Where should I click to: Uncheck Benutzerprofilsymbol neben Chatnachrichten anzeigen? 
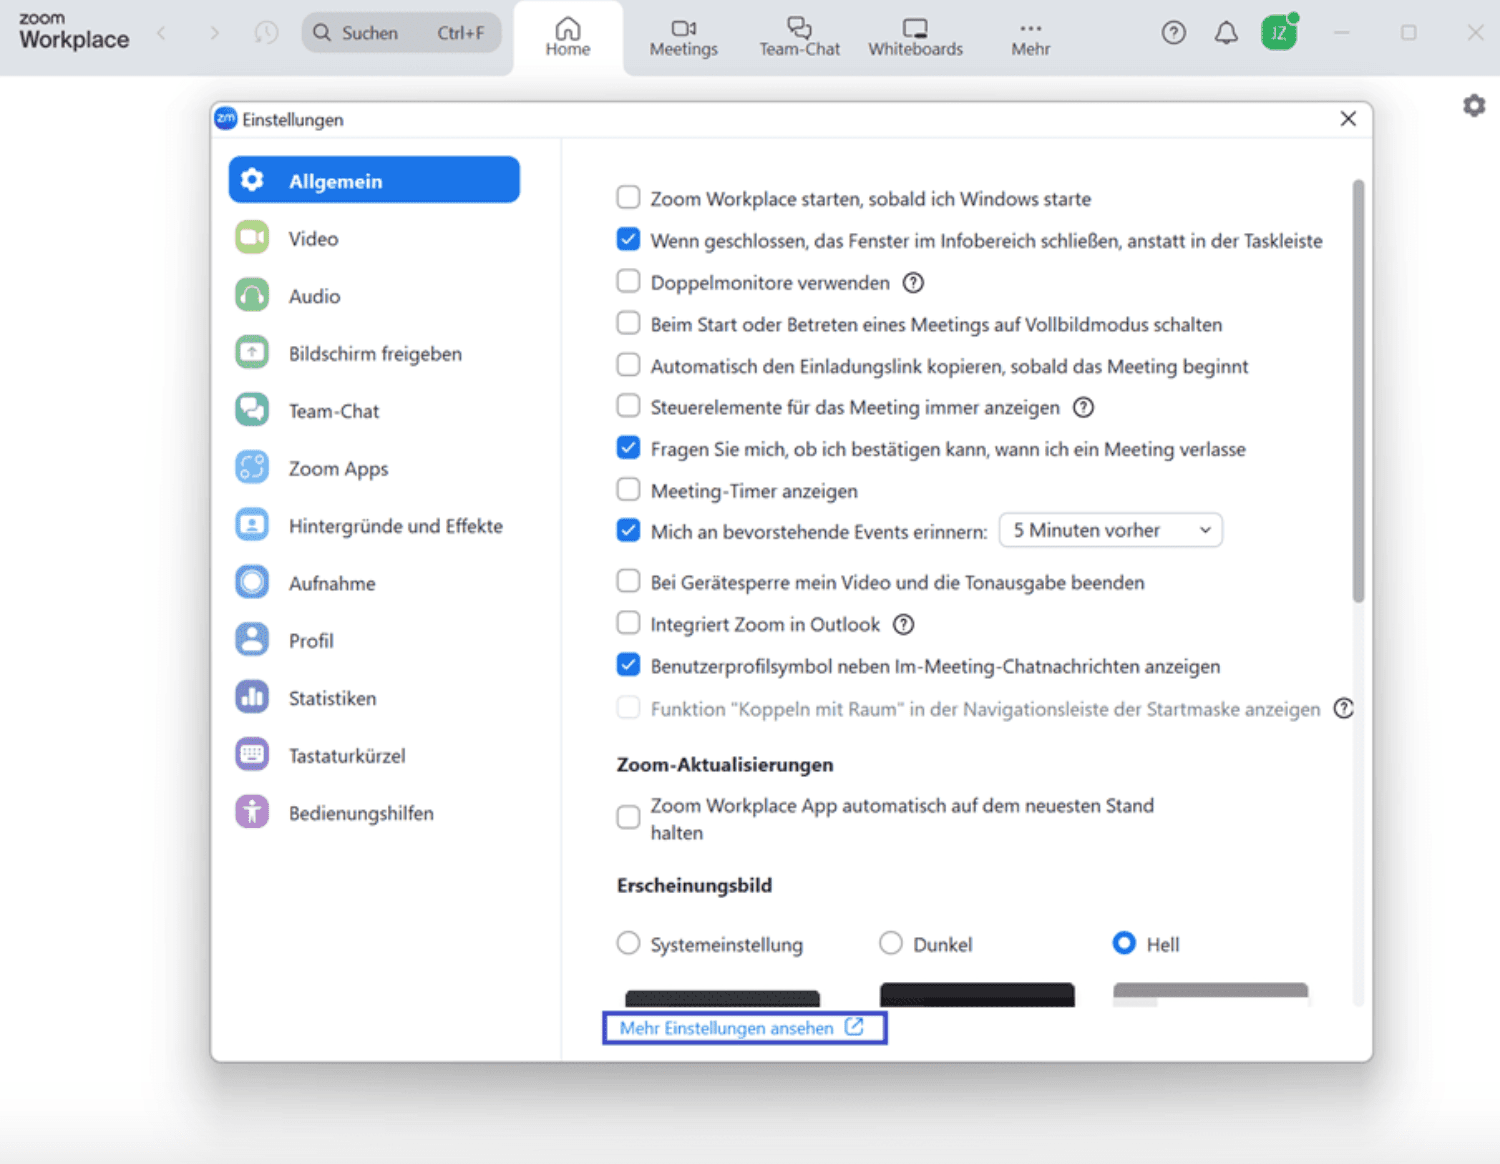[x=628, y=665]
